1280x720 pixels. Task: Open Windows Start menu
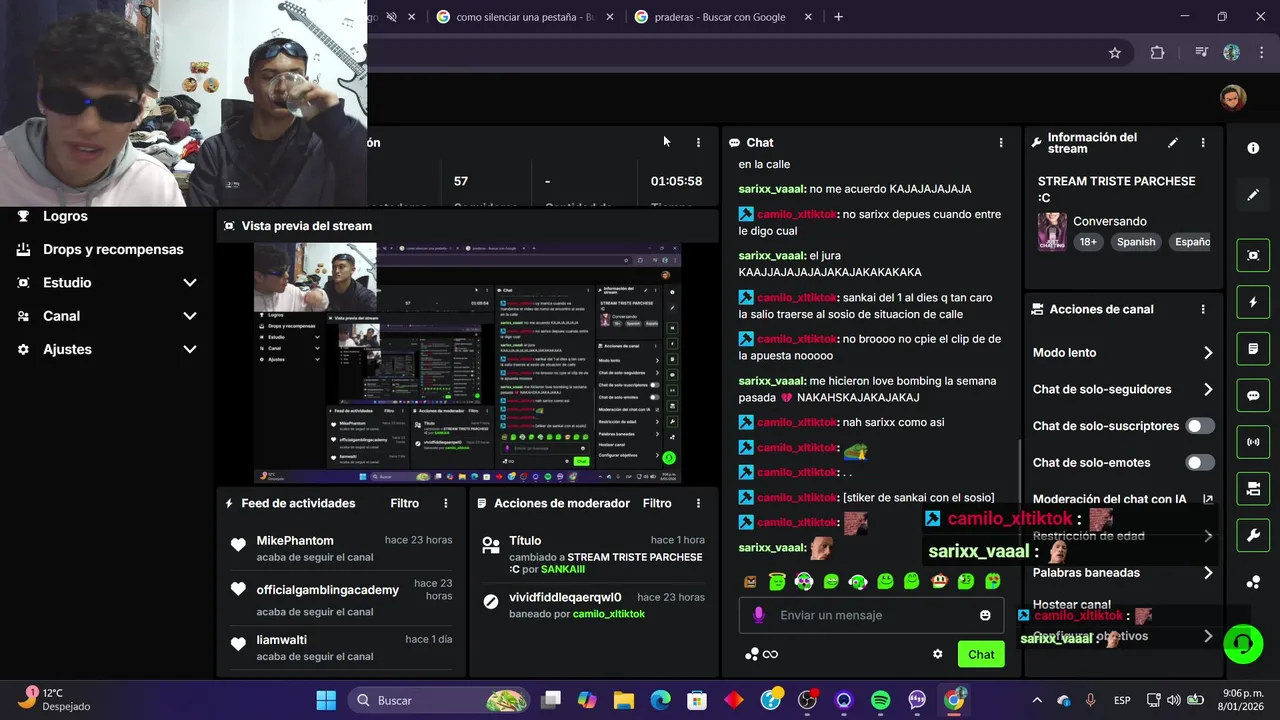click(x=326, y=700)
